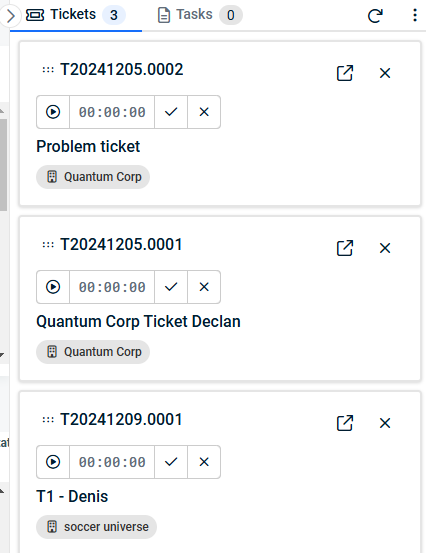Open ticket T20241209.0001 in new window
This screenshot has height=553, width=426.
(345, 423)
